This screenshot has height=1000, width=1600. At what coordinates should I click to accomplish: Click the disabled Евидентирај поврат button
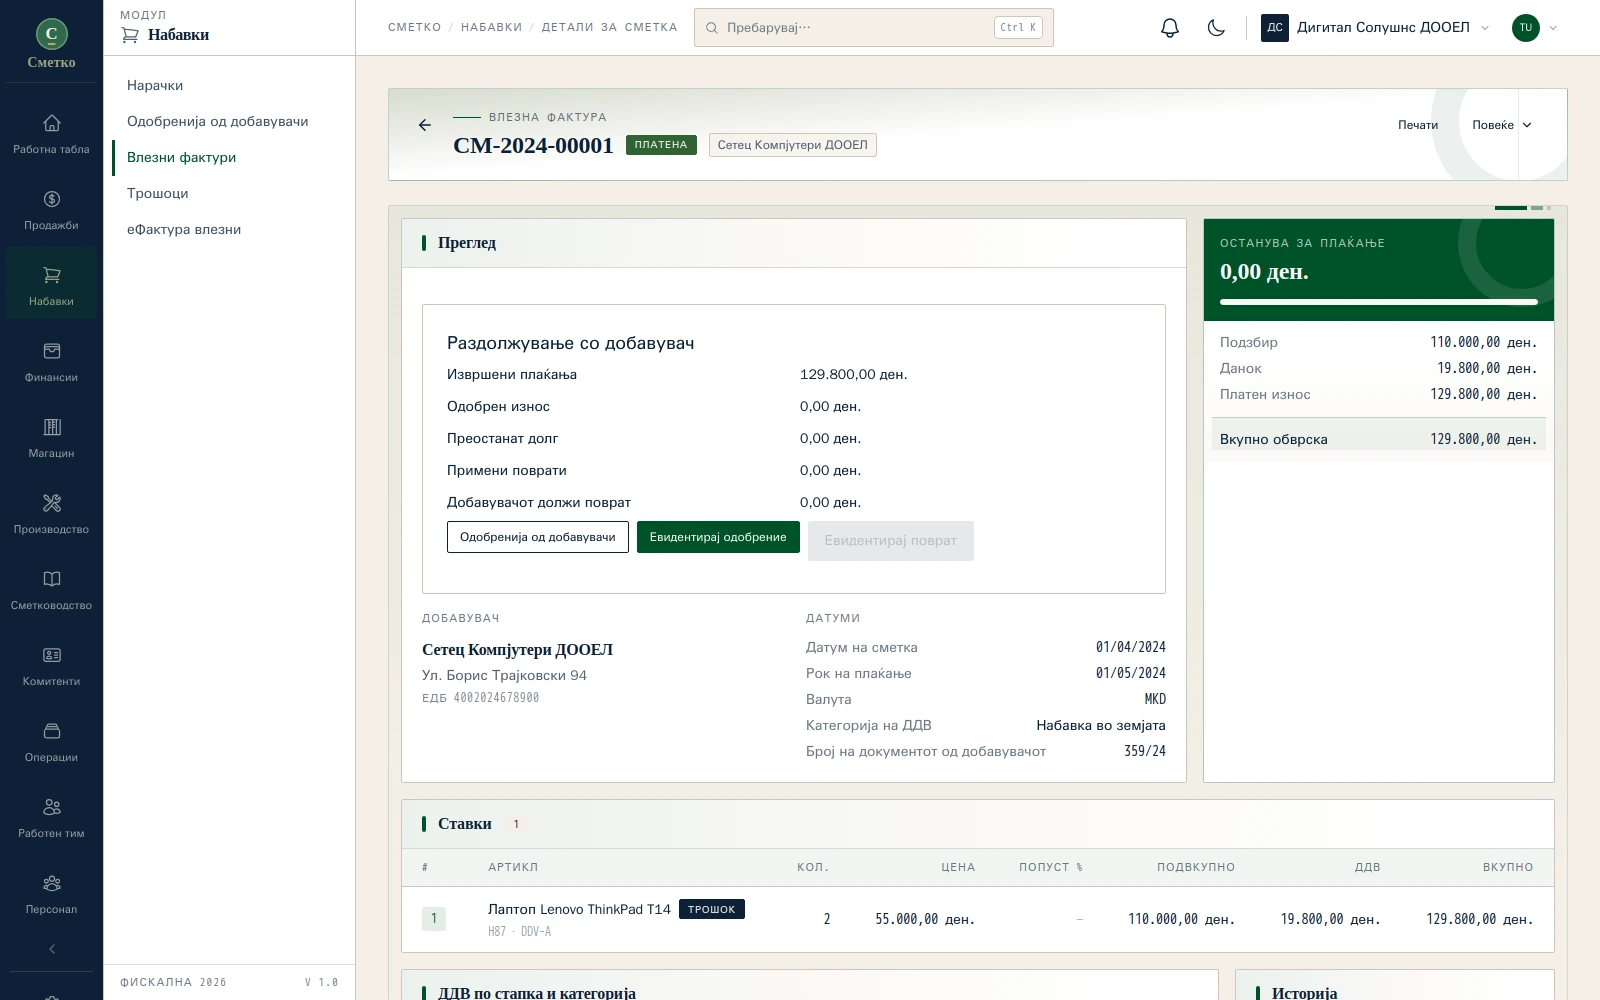pos(891,541)
